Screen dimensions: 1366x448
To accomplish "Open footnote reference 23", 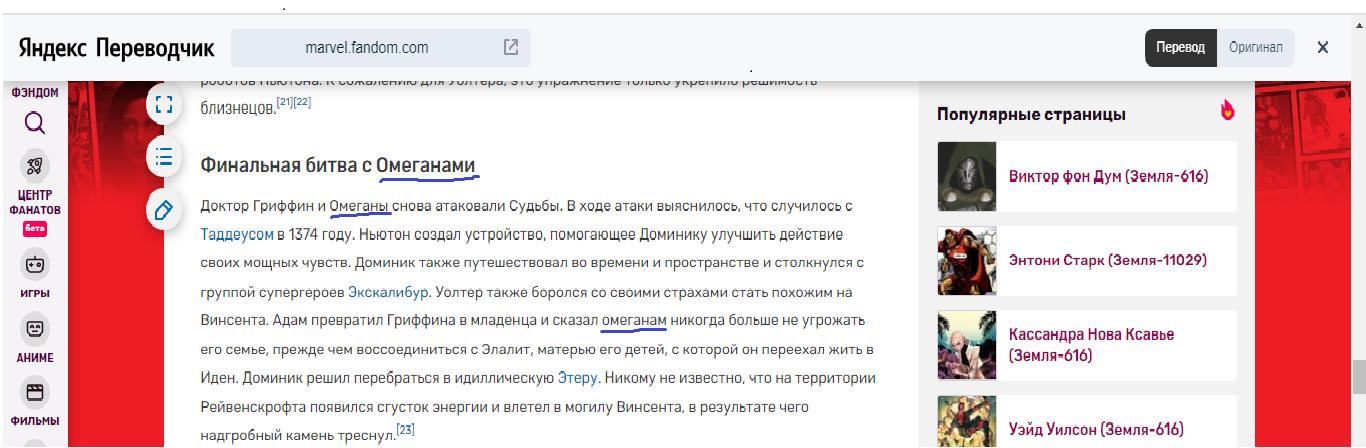I will pos(405,430).
